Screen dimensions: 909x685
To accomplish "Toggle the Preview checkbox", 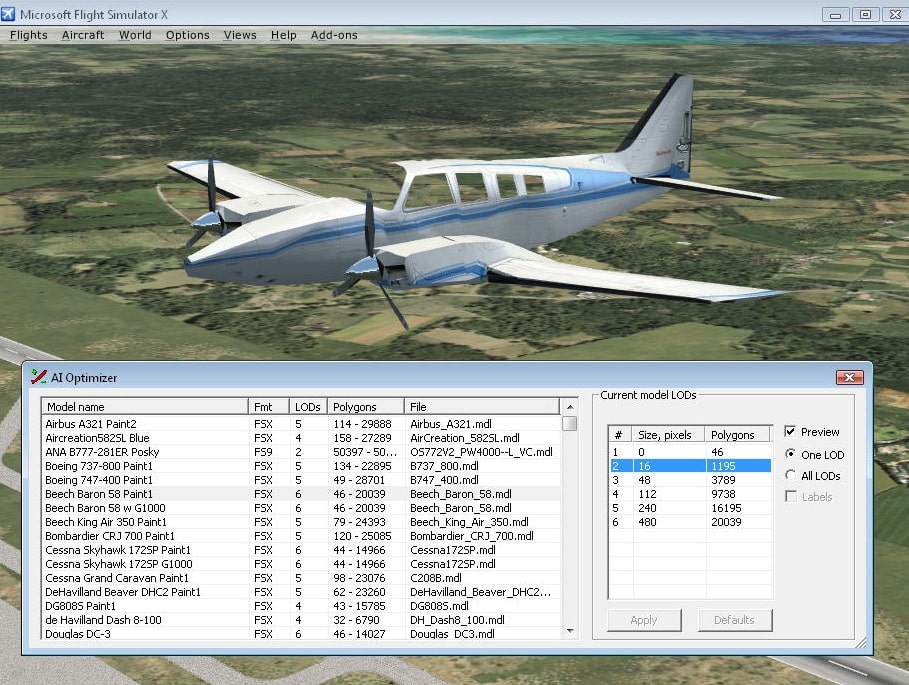I will tap(791, 432).
